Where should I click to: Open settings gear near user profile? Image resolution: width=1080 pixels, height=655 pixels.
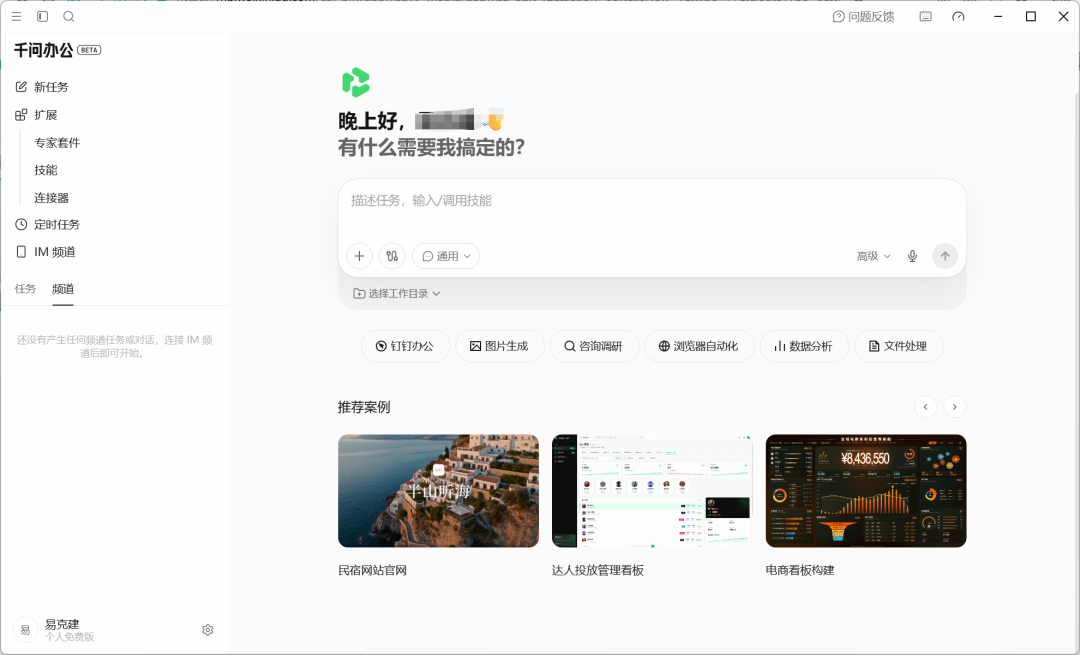coord(207,630)
